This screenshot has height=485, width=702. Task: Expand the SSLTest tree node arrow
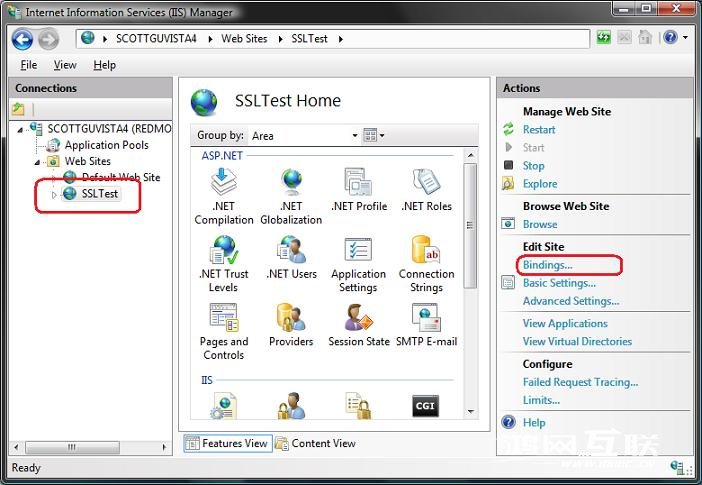(x=54, y=195)
